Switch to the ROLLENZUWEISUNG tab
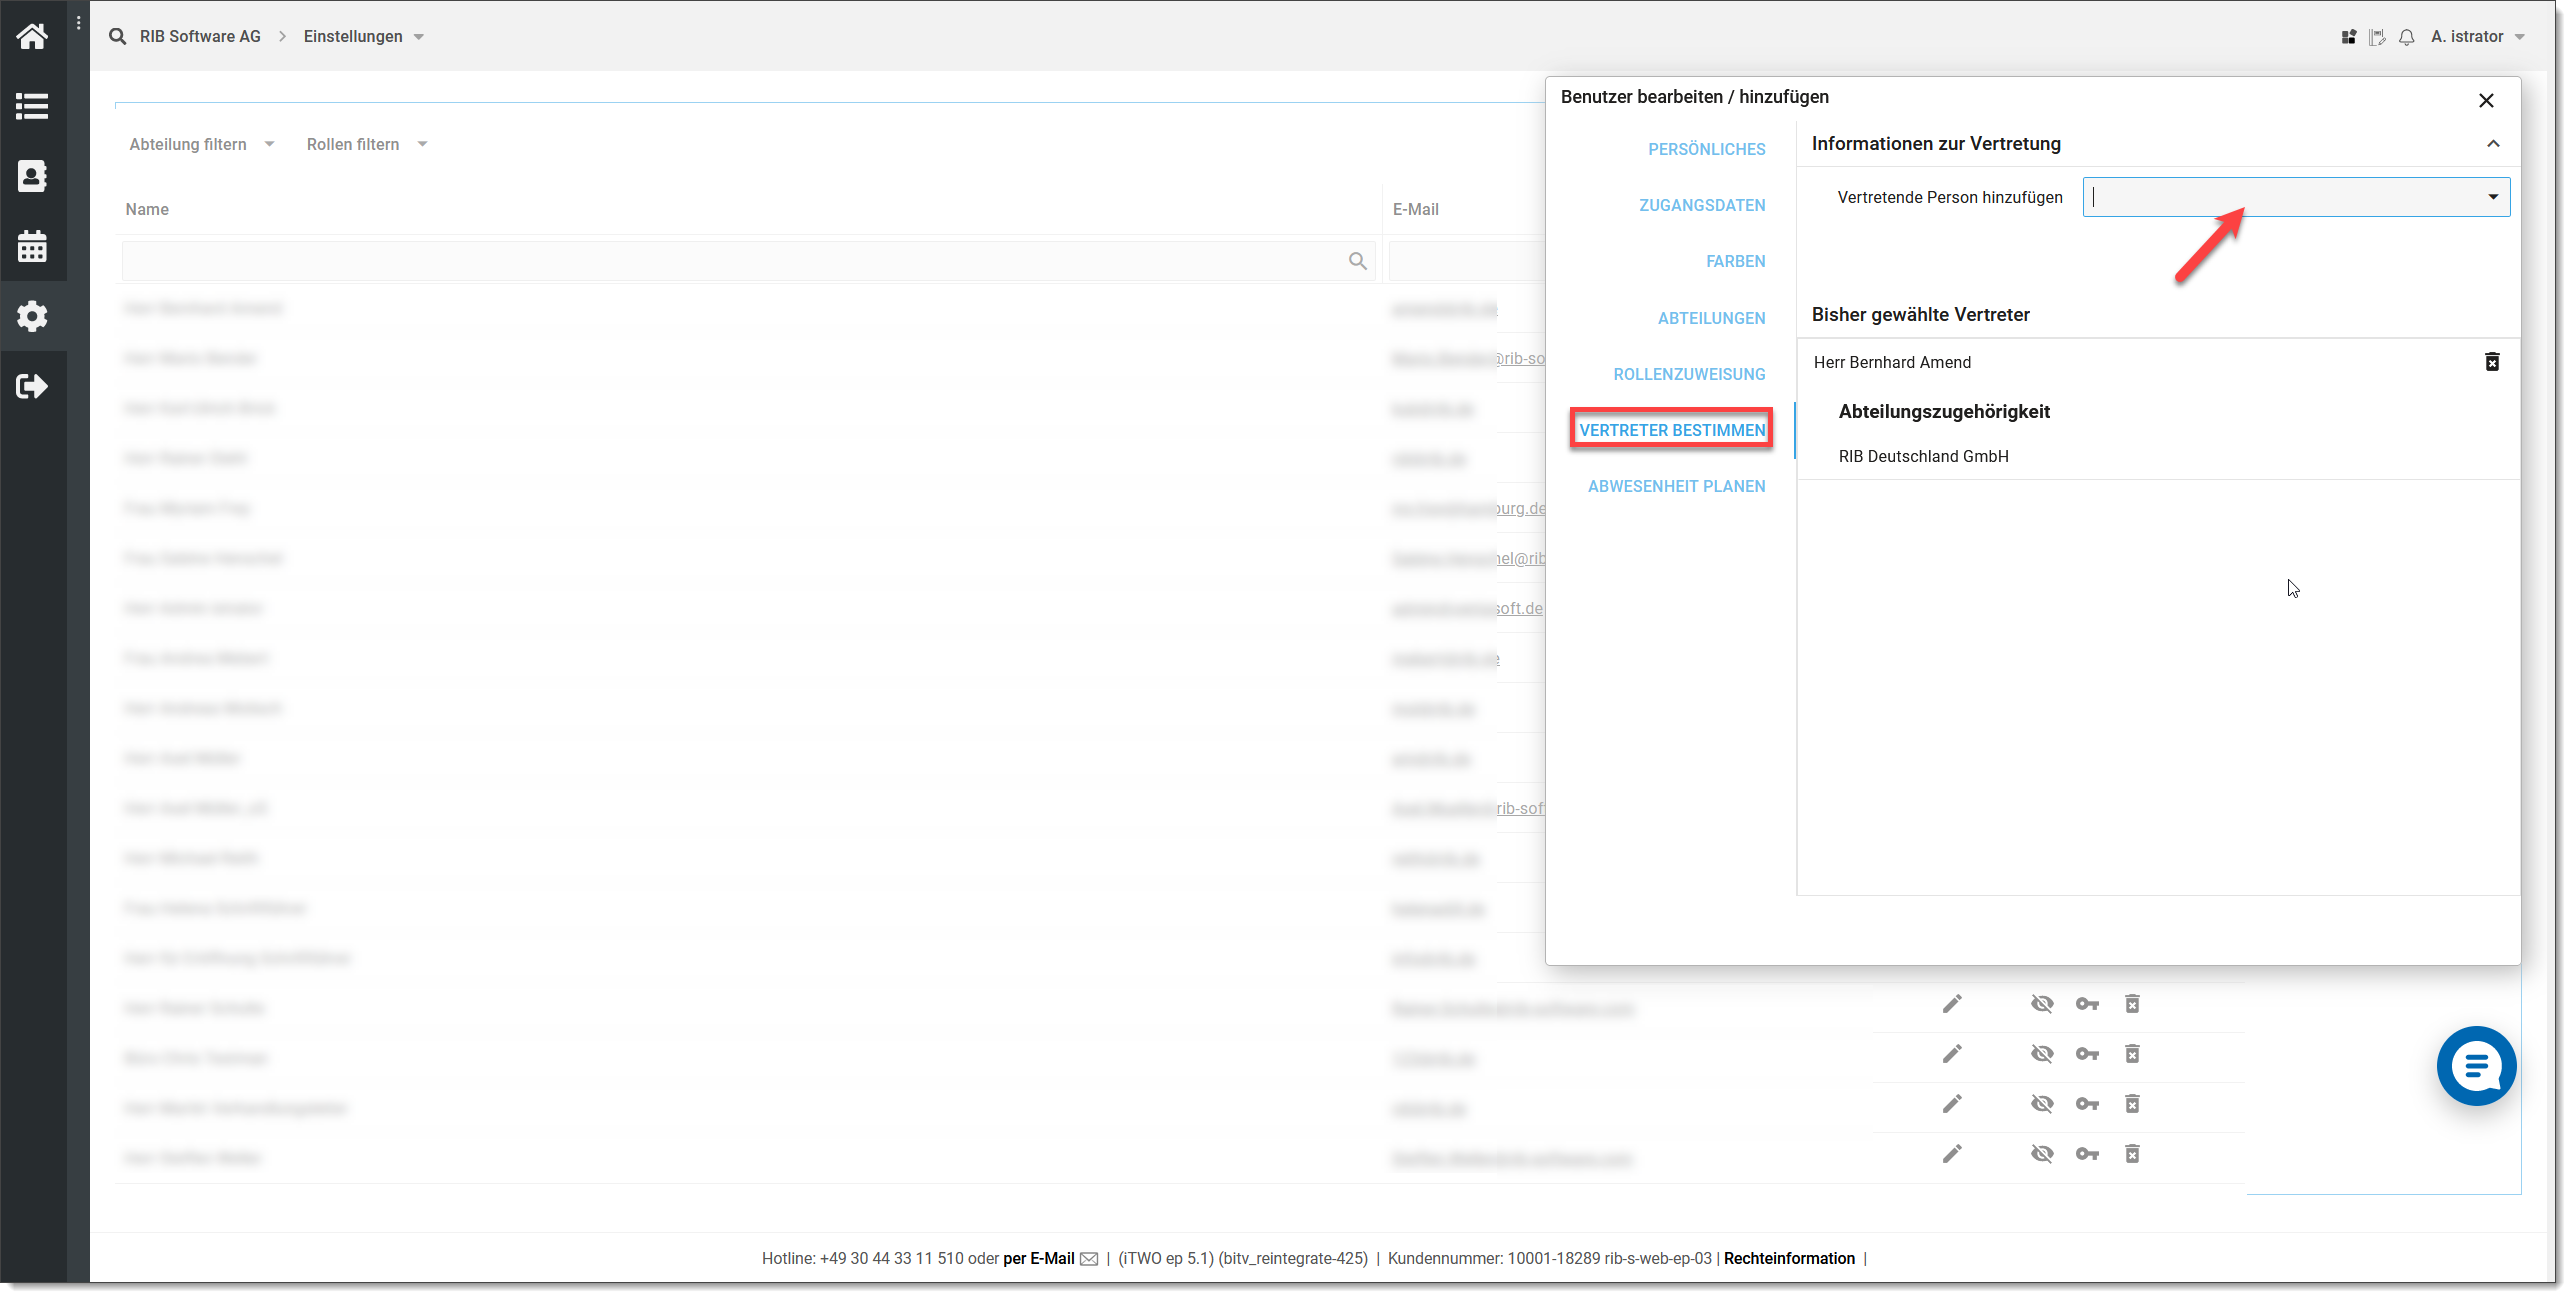The width and height of the screenshot is (2571, 1298). pos(1689,374)
